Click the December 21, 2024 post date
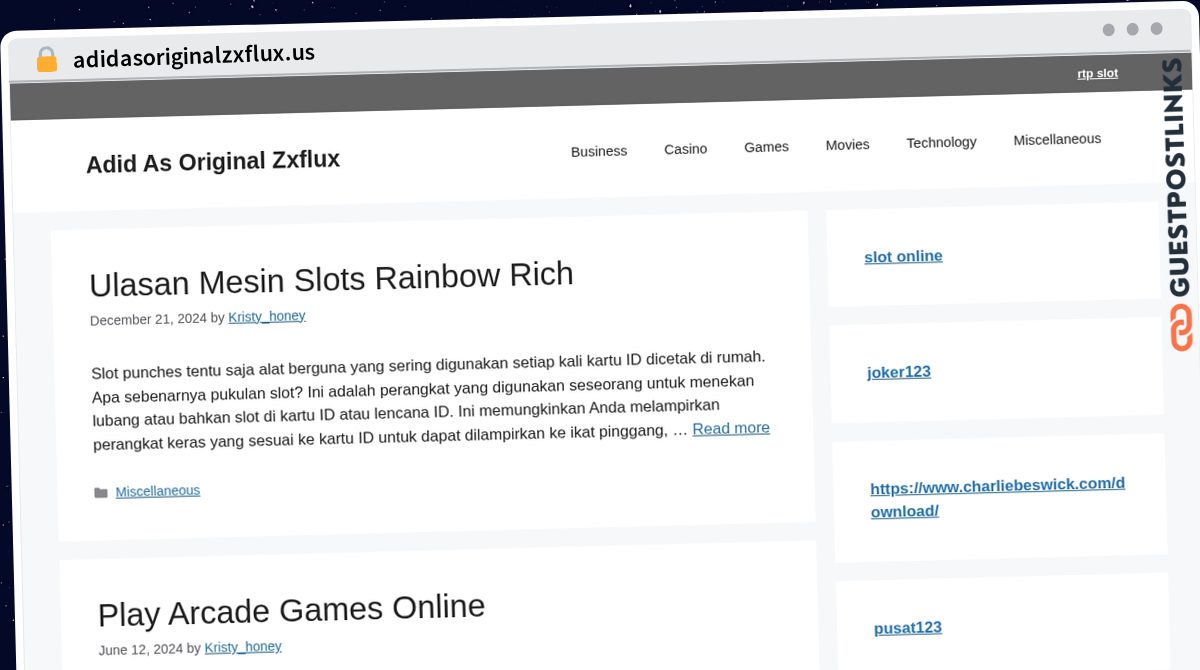1200x670 pixels. [x=148, y=320]
